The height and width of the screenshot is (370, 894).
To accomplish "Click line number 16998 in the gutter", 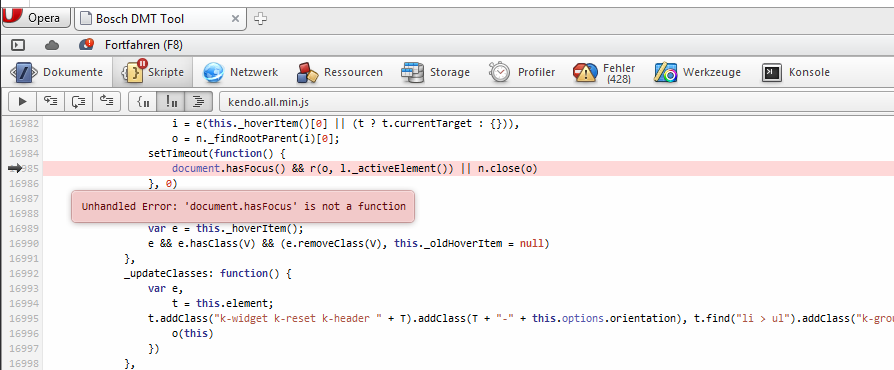I will click(x=25, y=364).
